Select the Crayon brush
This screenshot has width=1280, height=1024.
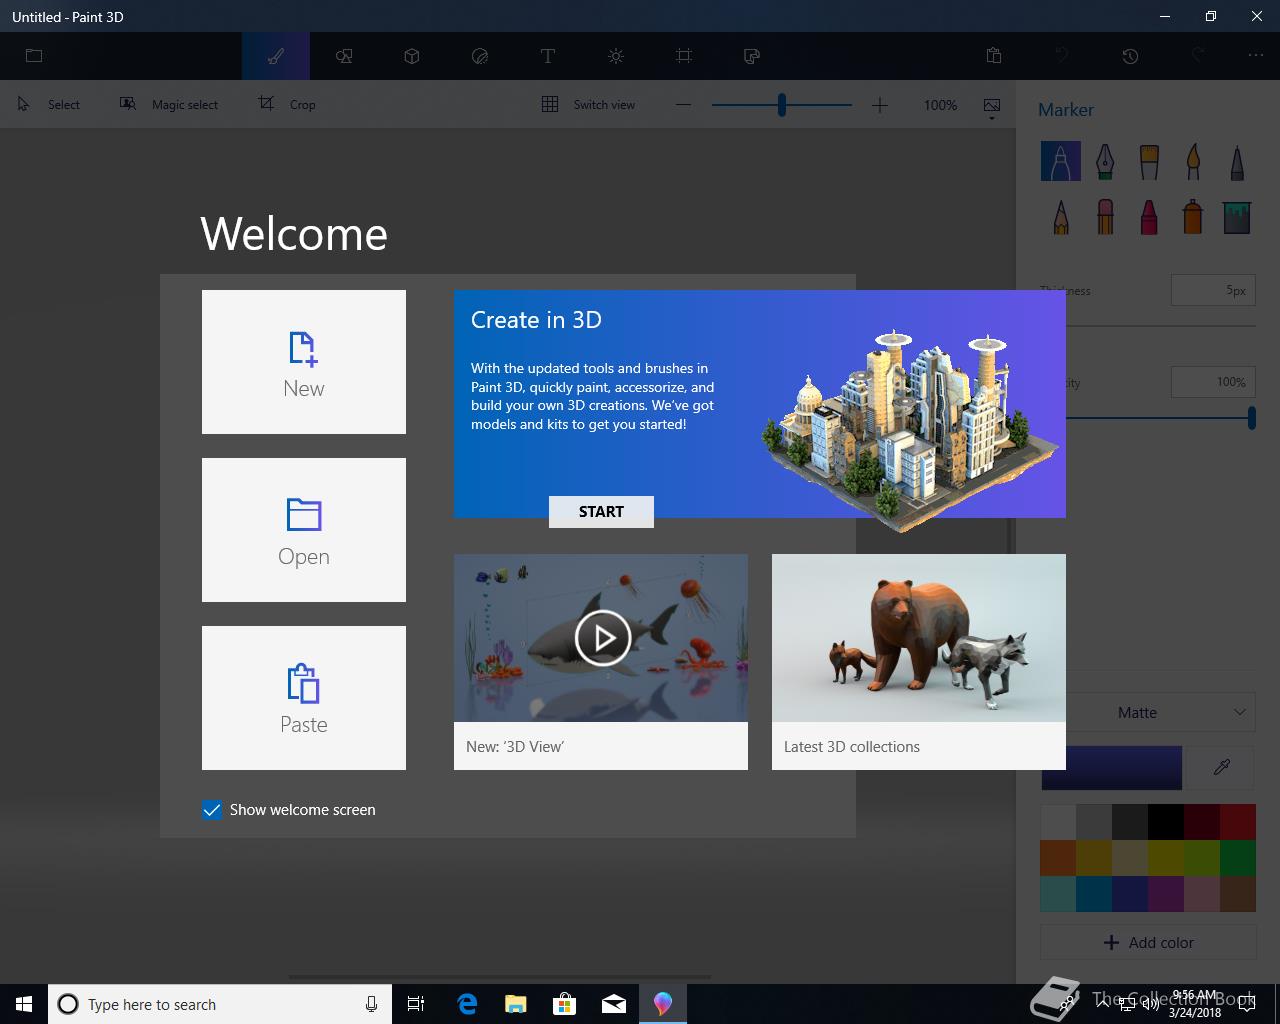tap(1149, 217)
